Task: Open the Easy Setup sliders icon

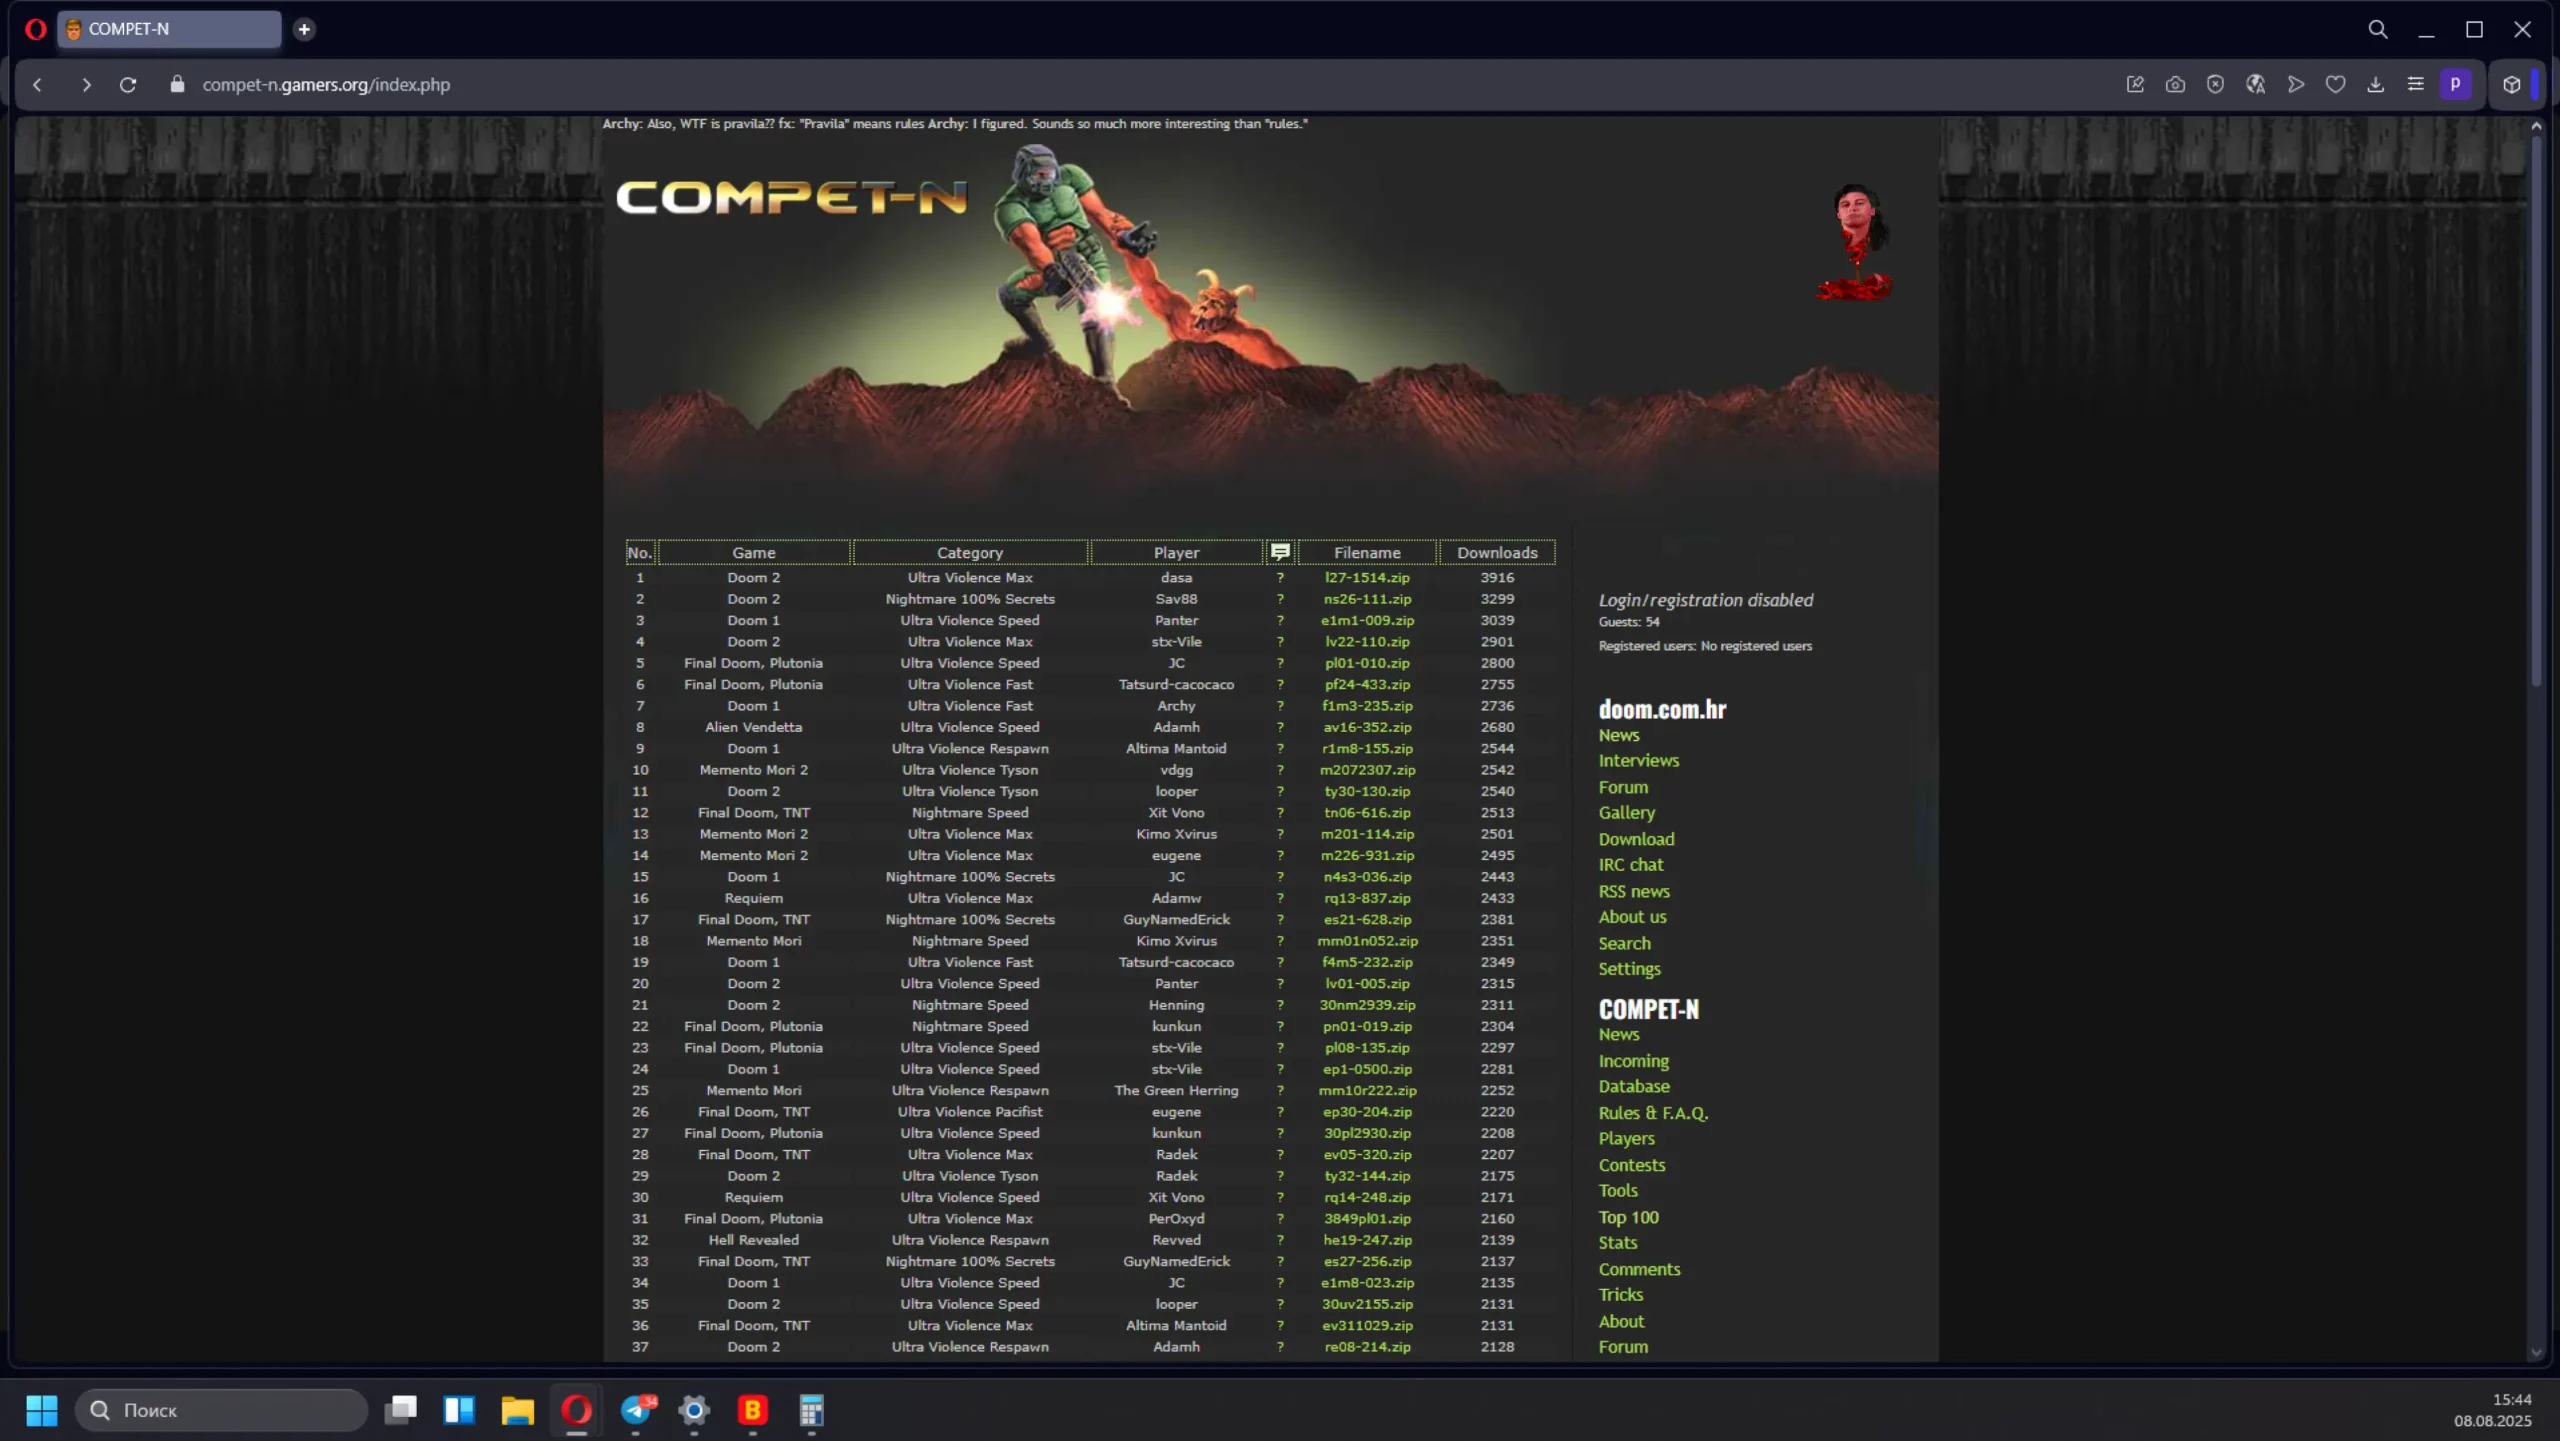Action: tap(2415, 85)
